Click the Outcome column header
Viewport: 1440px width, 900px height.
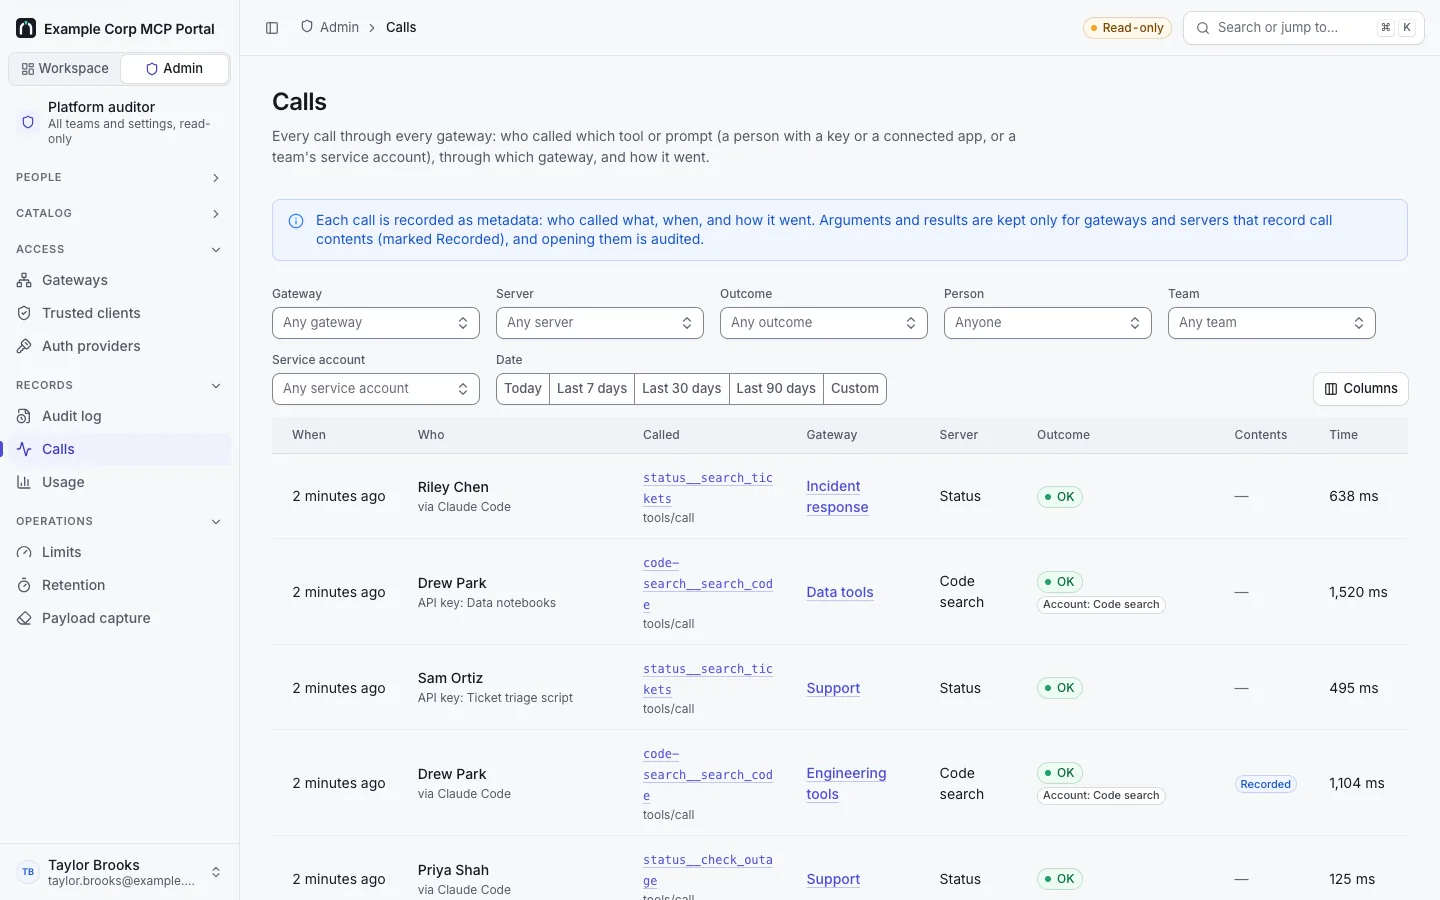coord(1063,435)
